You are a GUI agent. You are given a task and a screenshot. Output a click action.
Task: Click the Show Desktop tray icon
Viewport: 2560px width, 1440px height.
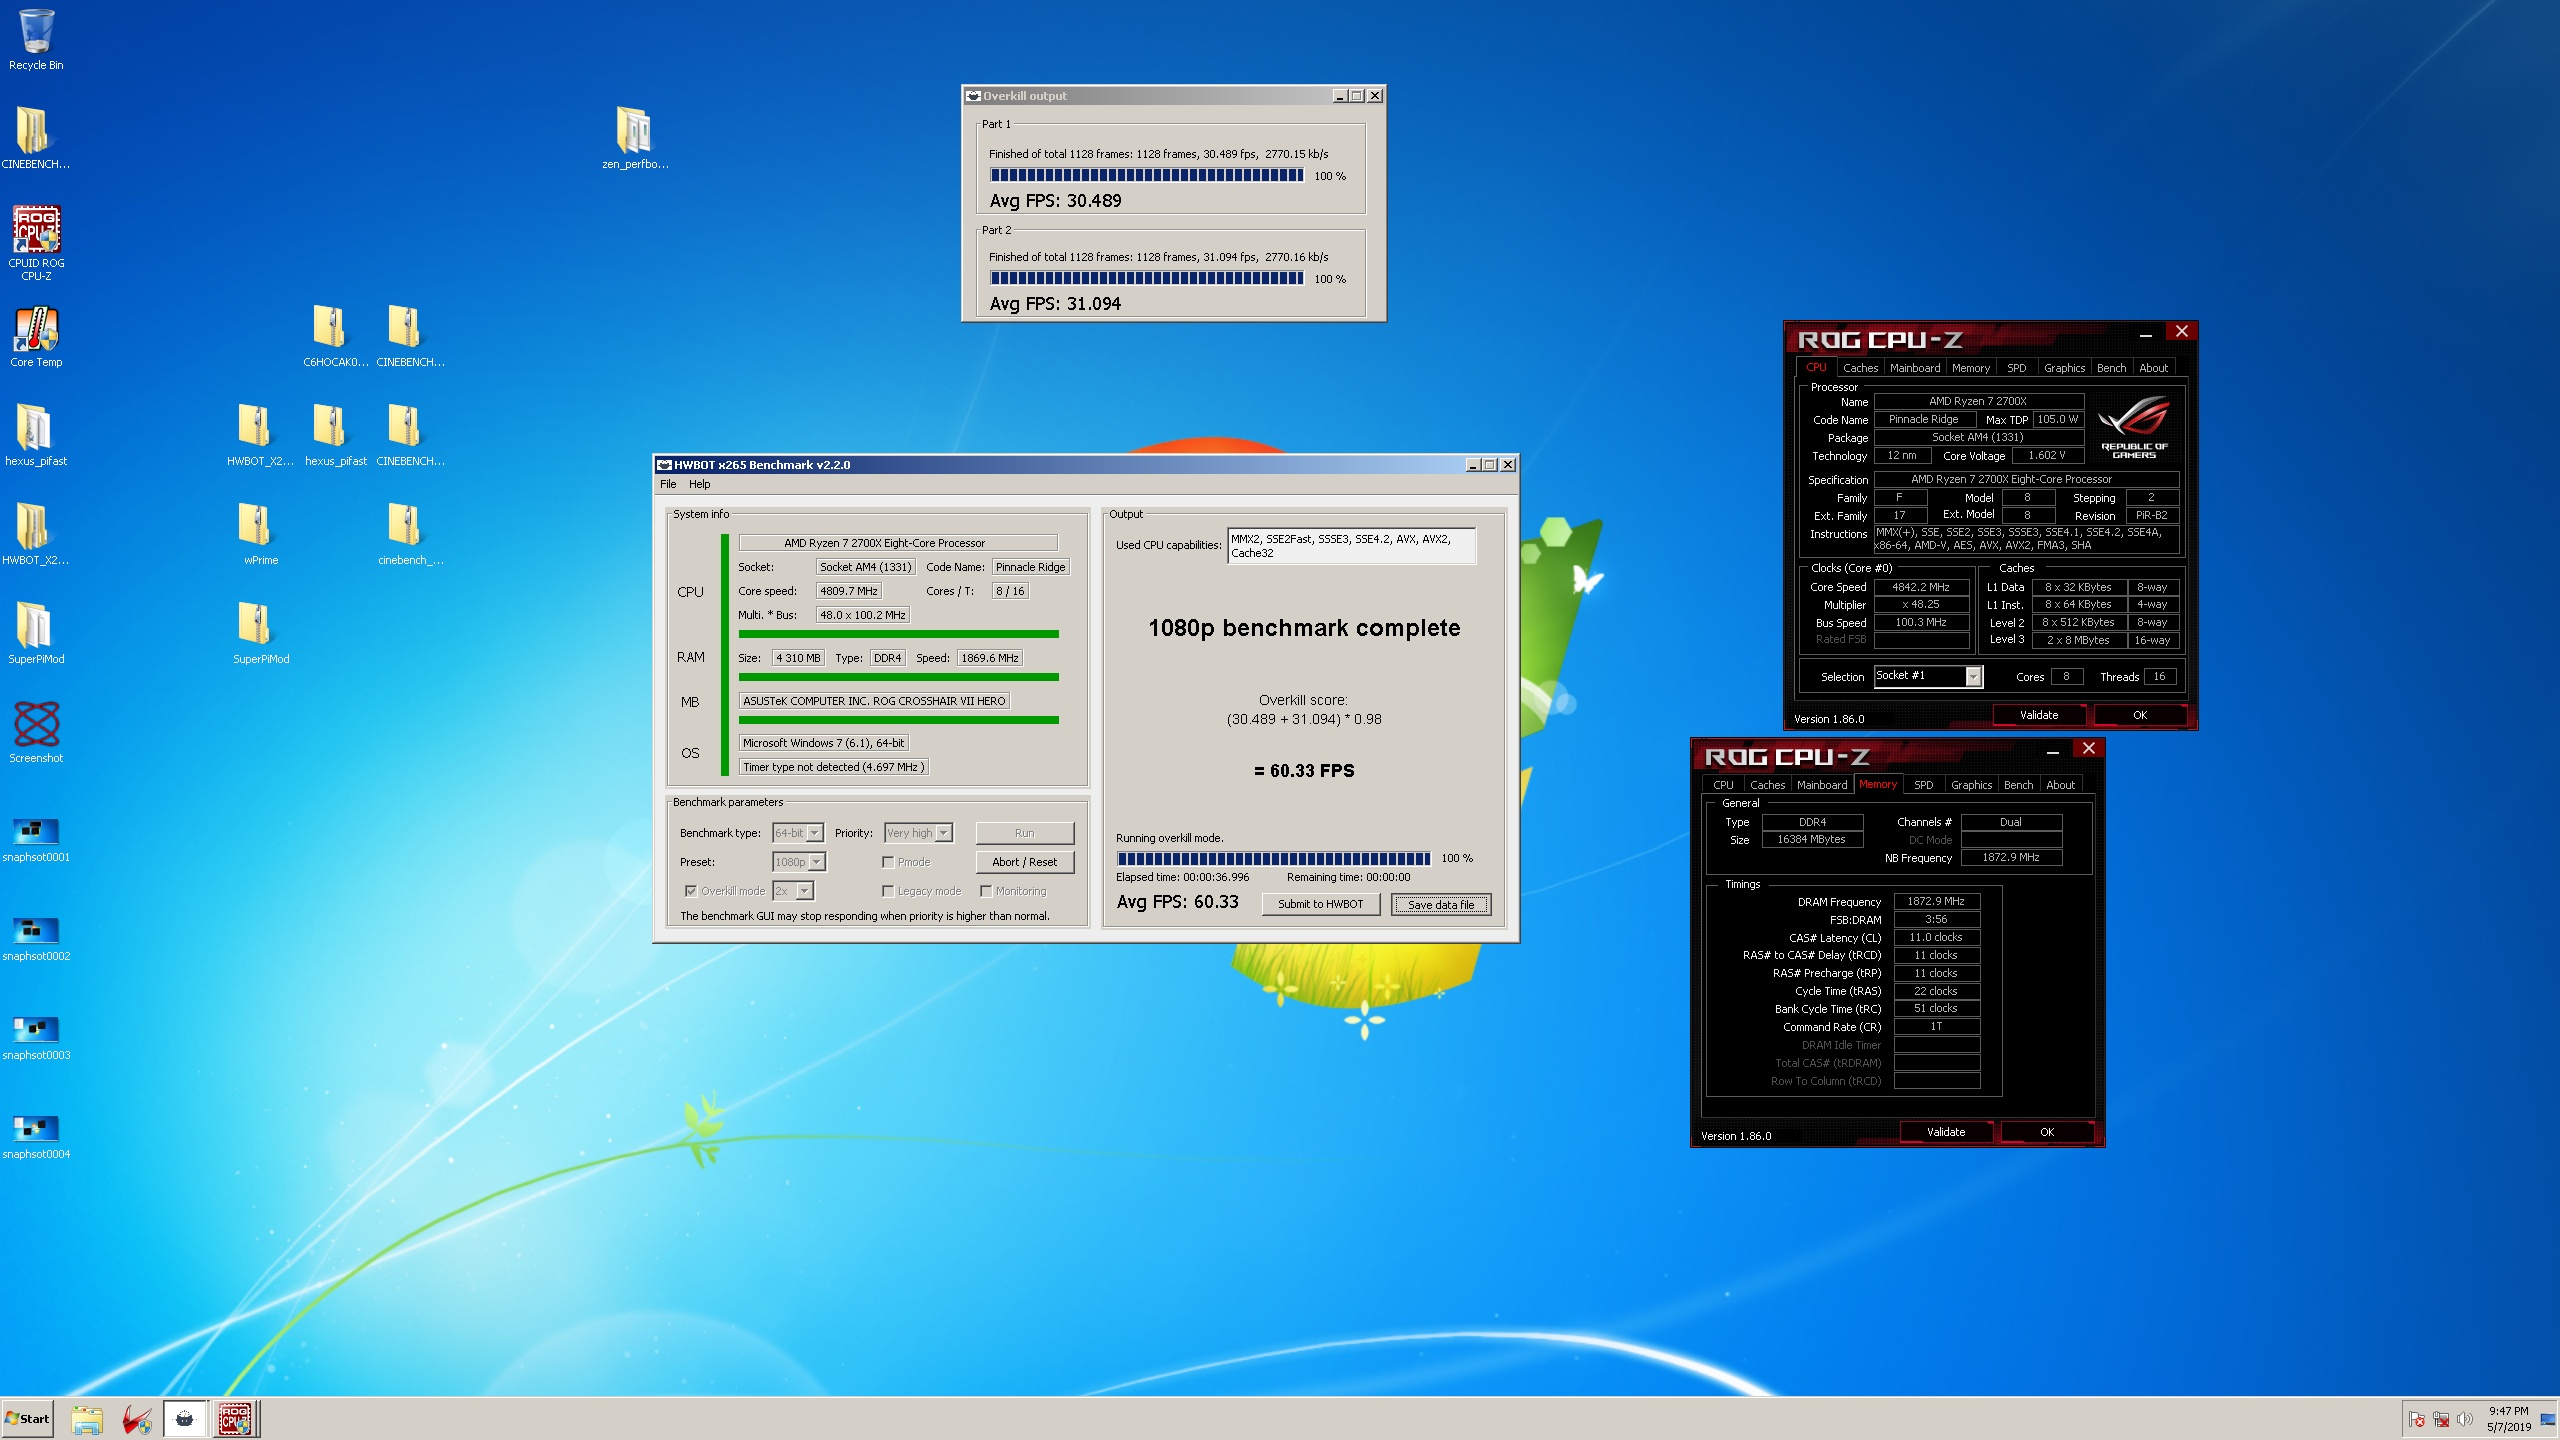pyautogui.click(x=2546, y=1420)
